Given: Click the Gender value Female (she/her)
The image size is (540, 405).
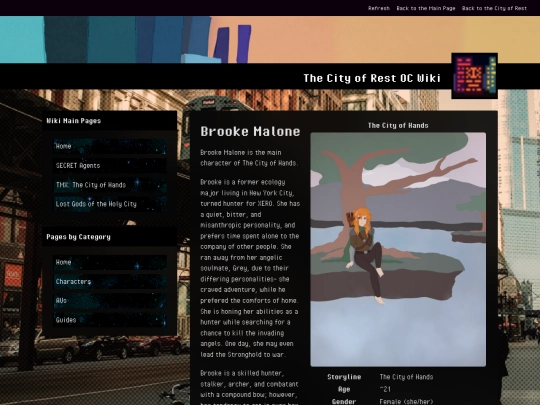Looking at the screenshot, I should [406, 402].
